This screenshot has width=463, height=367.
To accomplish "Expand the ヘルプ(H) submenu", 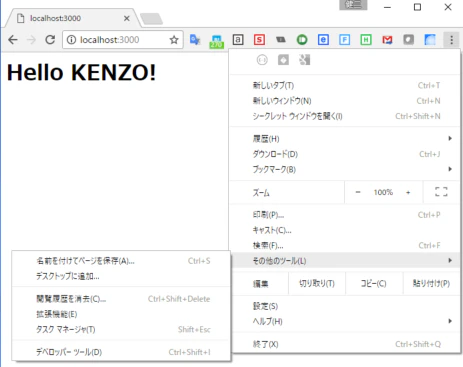I will (x=345, y=322).
